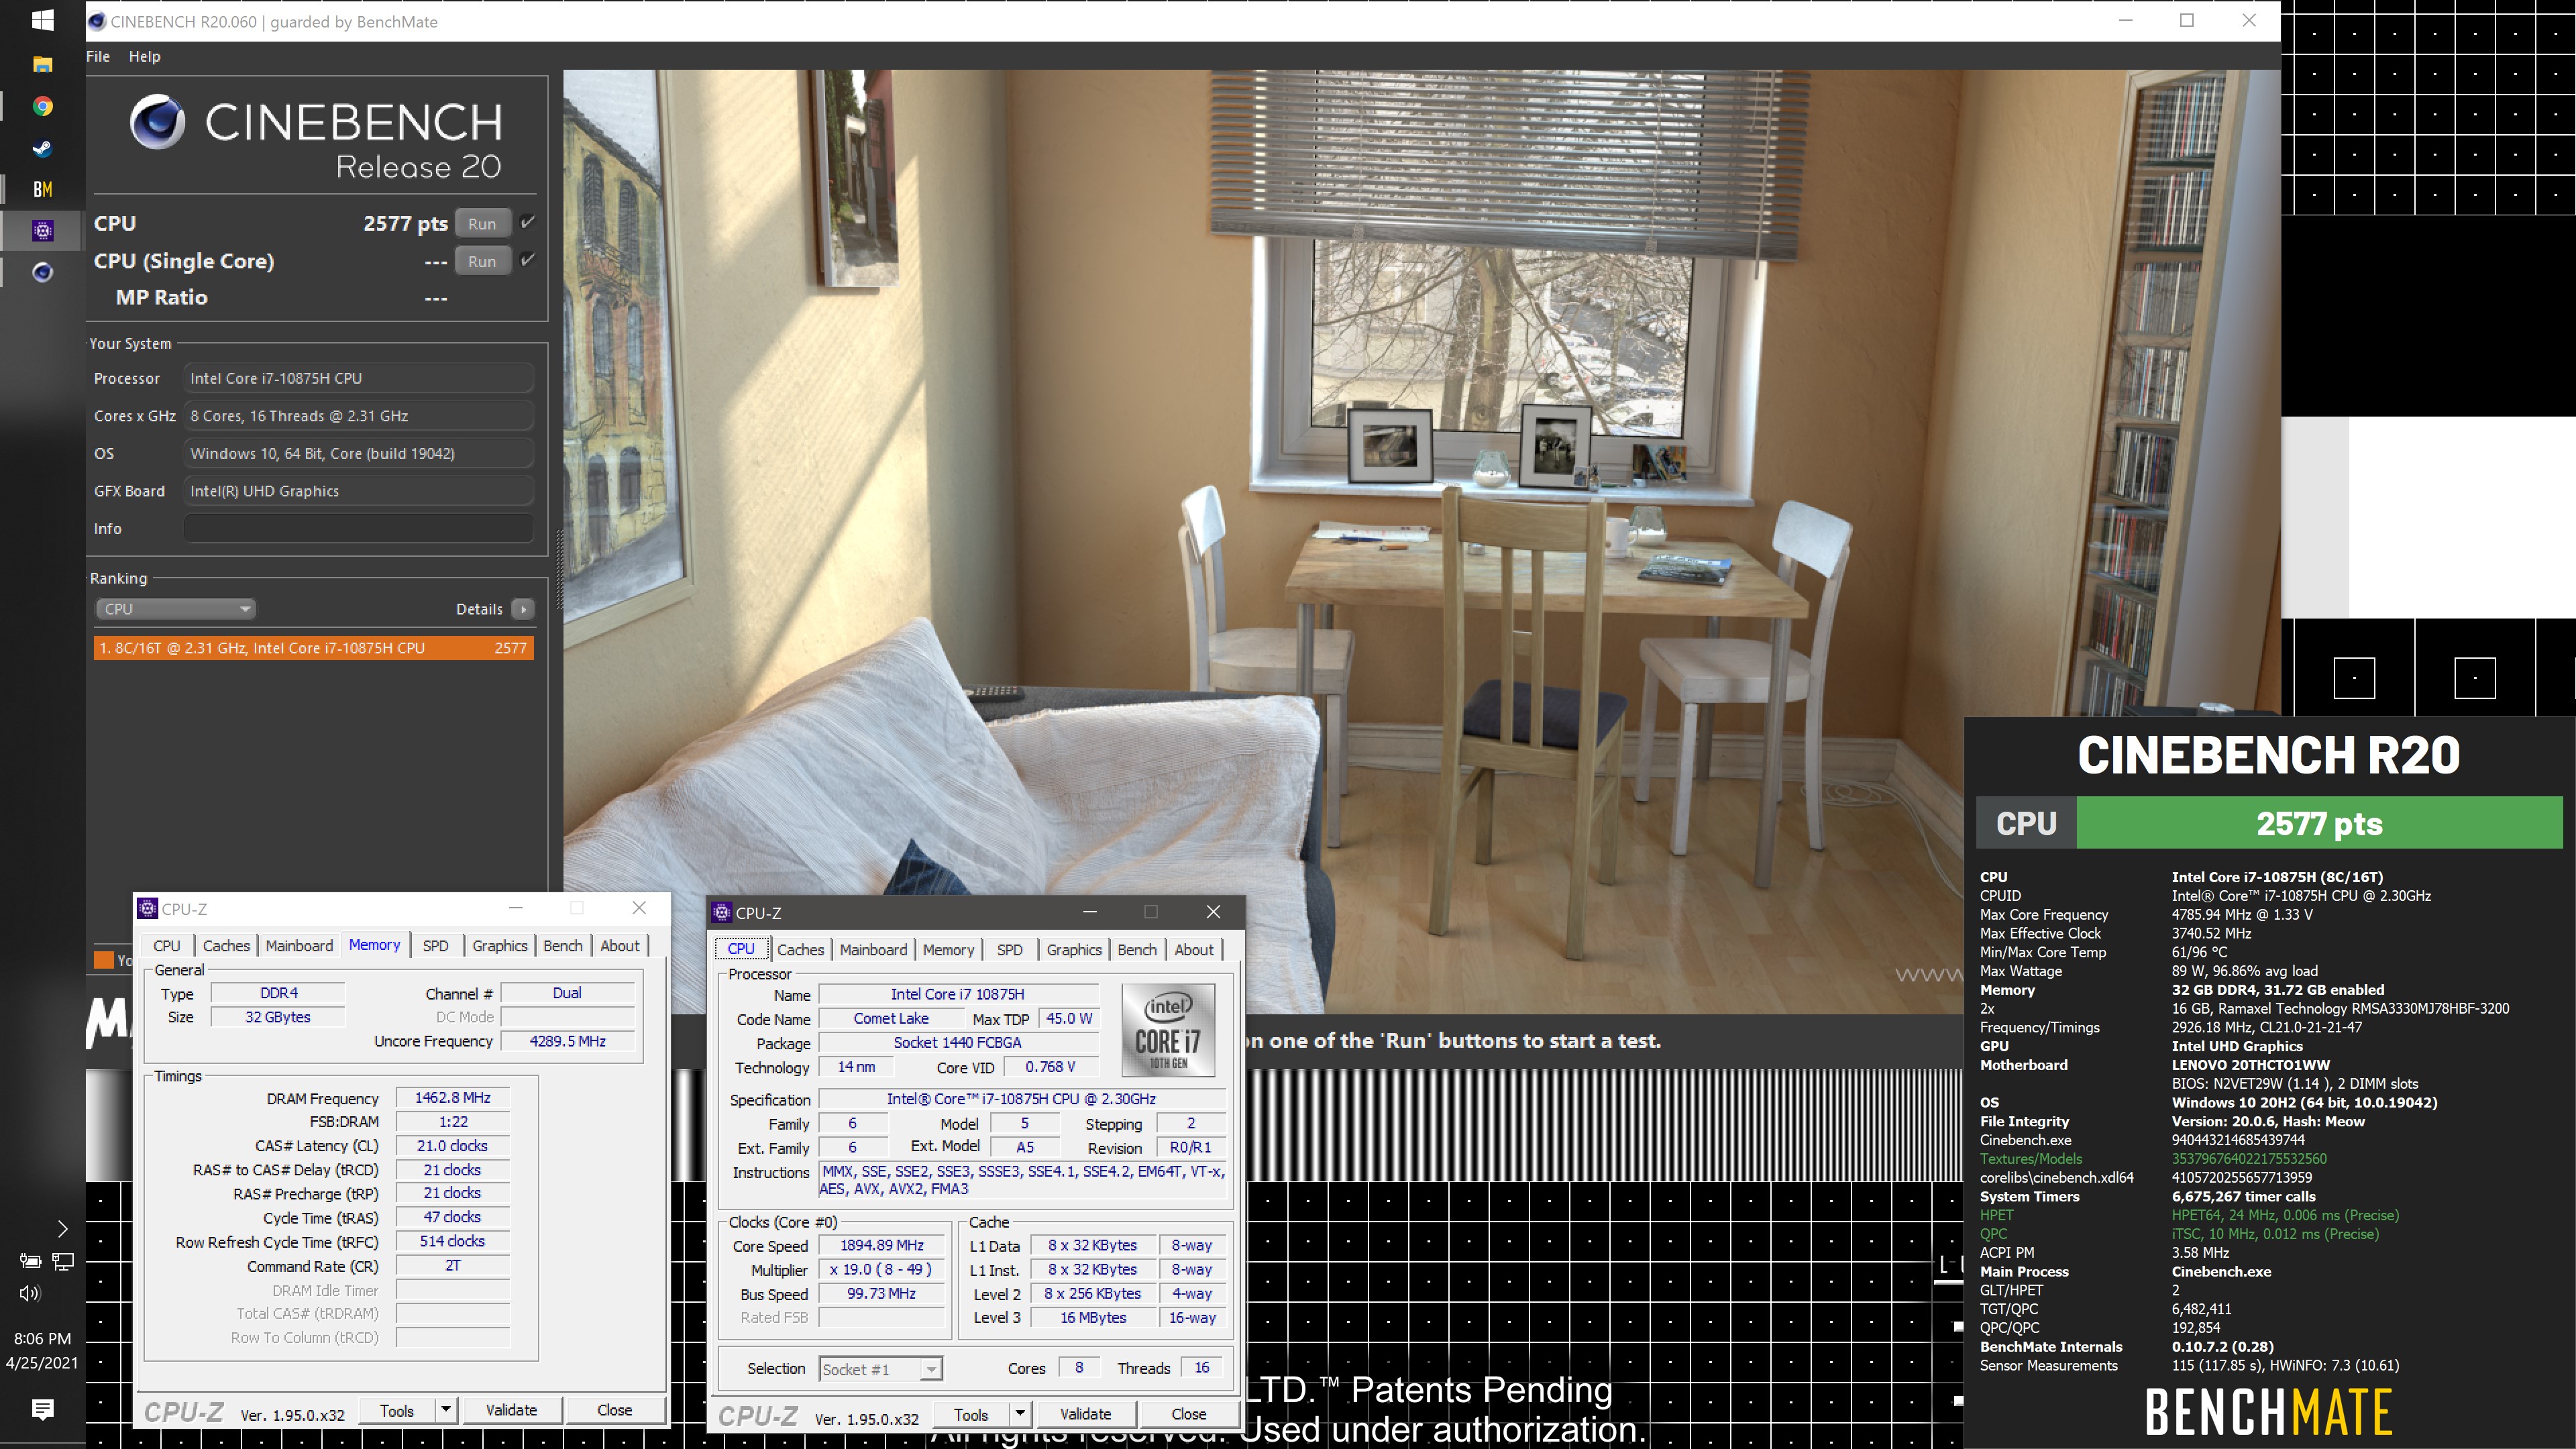Select the i7-10875H ranking entry
This screenshot has width=2576, height=1449.
[314, 648]
